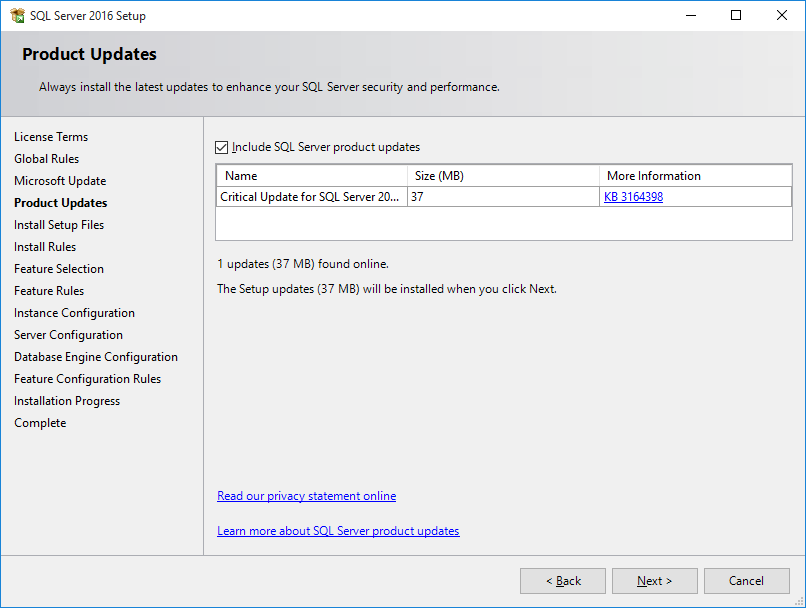Disable Include SQL Server product updates
The image size is (806, 608).
(221, 147)
